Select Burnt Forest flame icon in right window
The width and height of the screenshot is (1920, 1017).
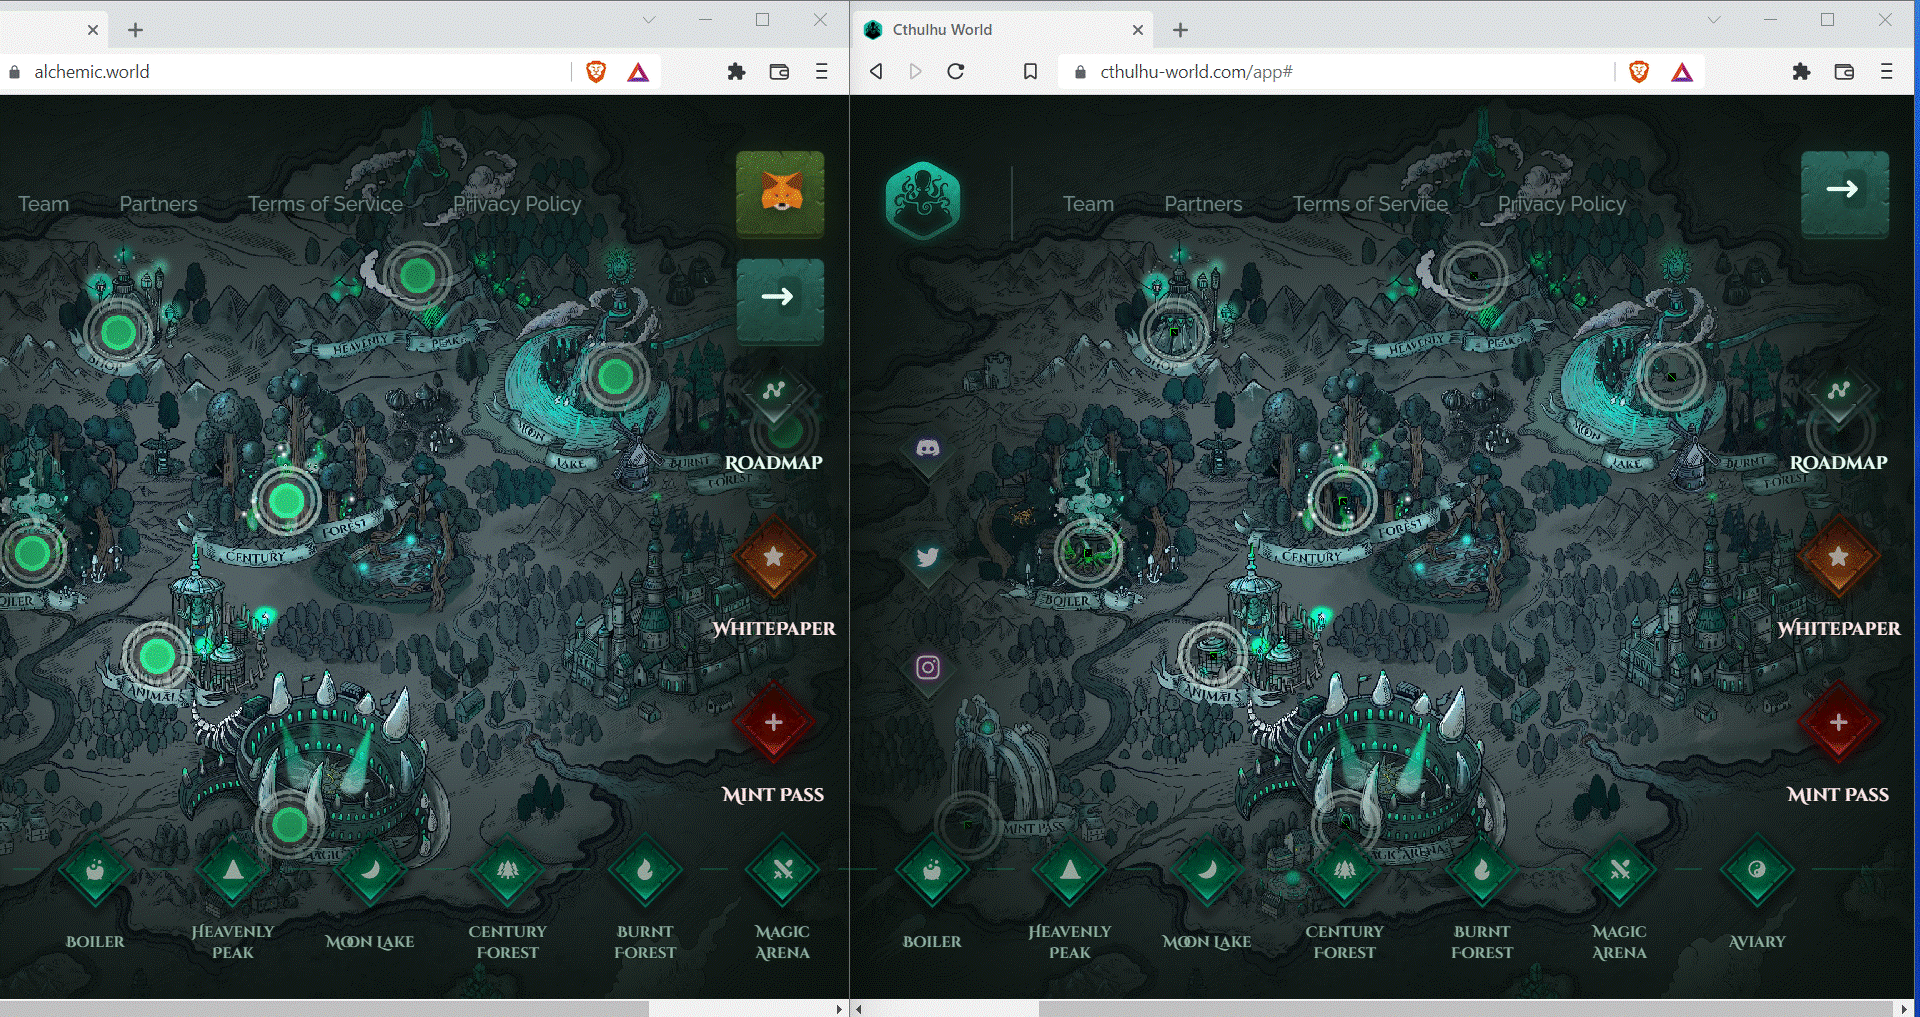click(x=1482, y=870)
